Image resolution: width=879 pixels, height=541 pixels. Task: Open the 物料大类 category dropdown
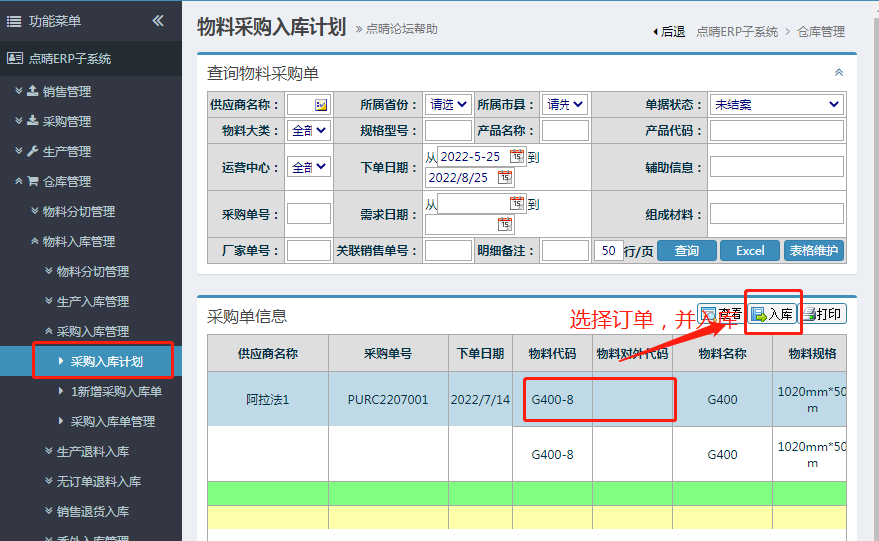[308, 130]
